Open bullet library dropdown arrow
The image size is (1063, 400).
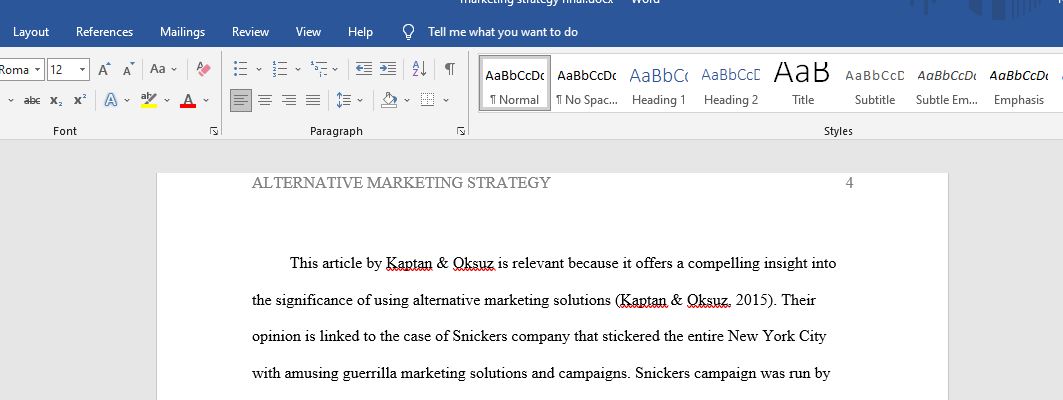pos(258,69)
